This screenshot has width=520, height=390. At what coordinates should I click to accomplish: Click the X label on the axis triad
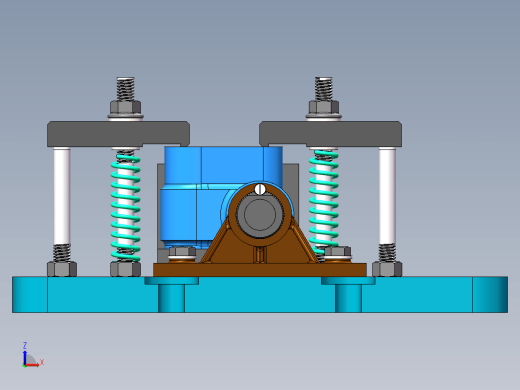click(x=42, y=362)
